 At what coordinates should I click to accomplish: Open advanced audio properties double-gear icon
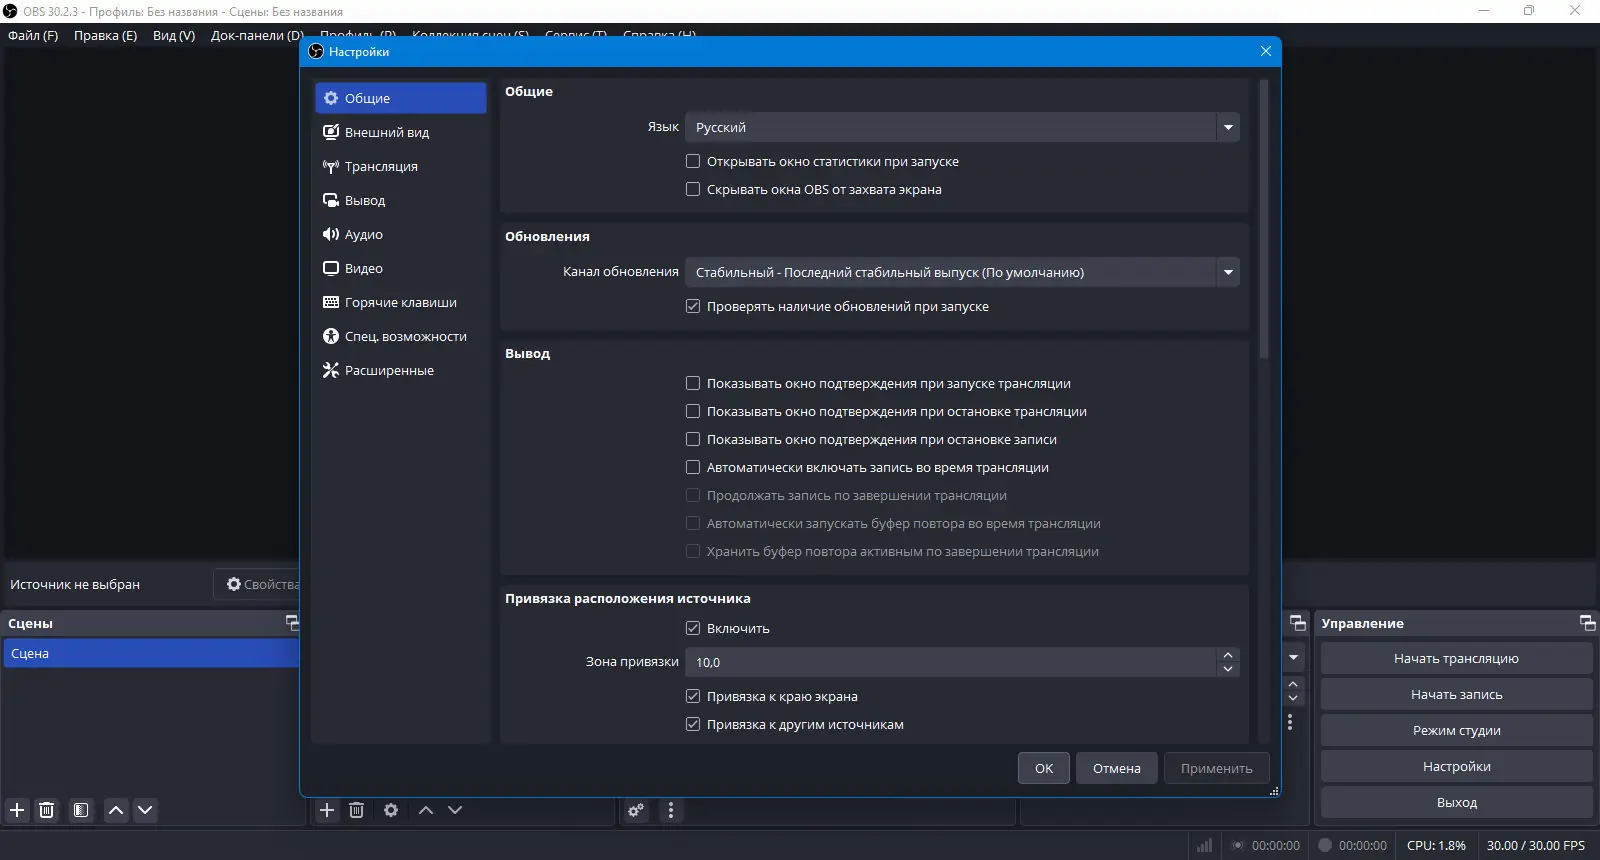tap(636, 810)
